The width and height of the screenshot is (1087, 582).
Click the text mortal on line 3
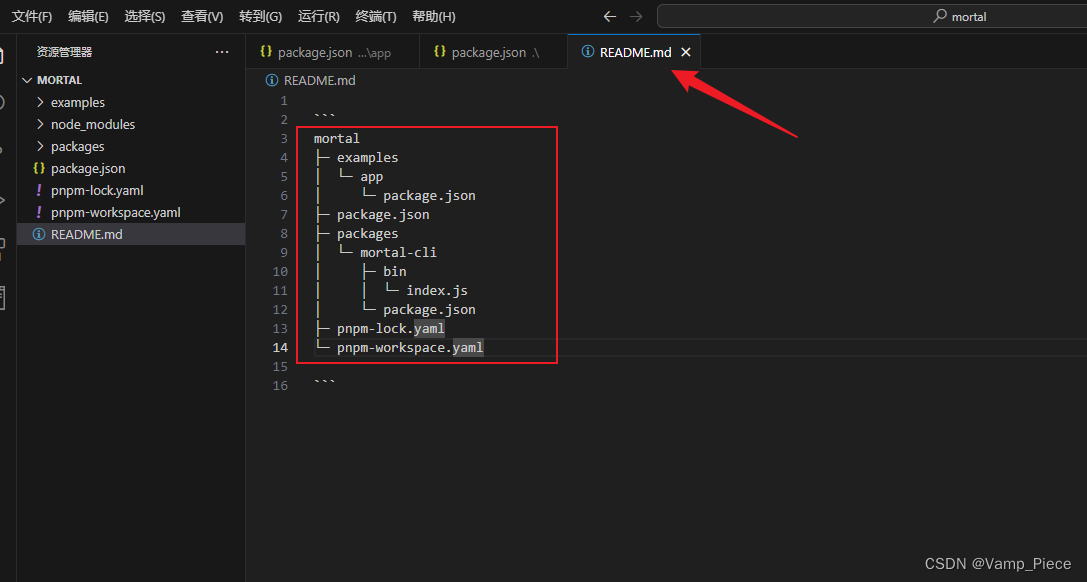pos(337,139)
